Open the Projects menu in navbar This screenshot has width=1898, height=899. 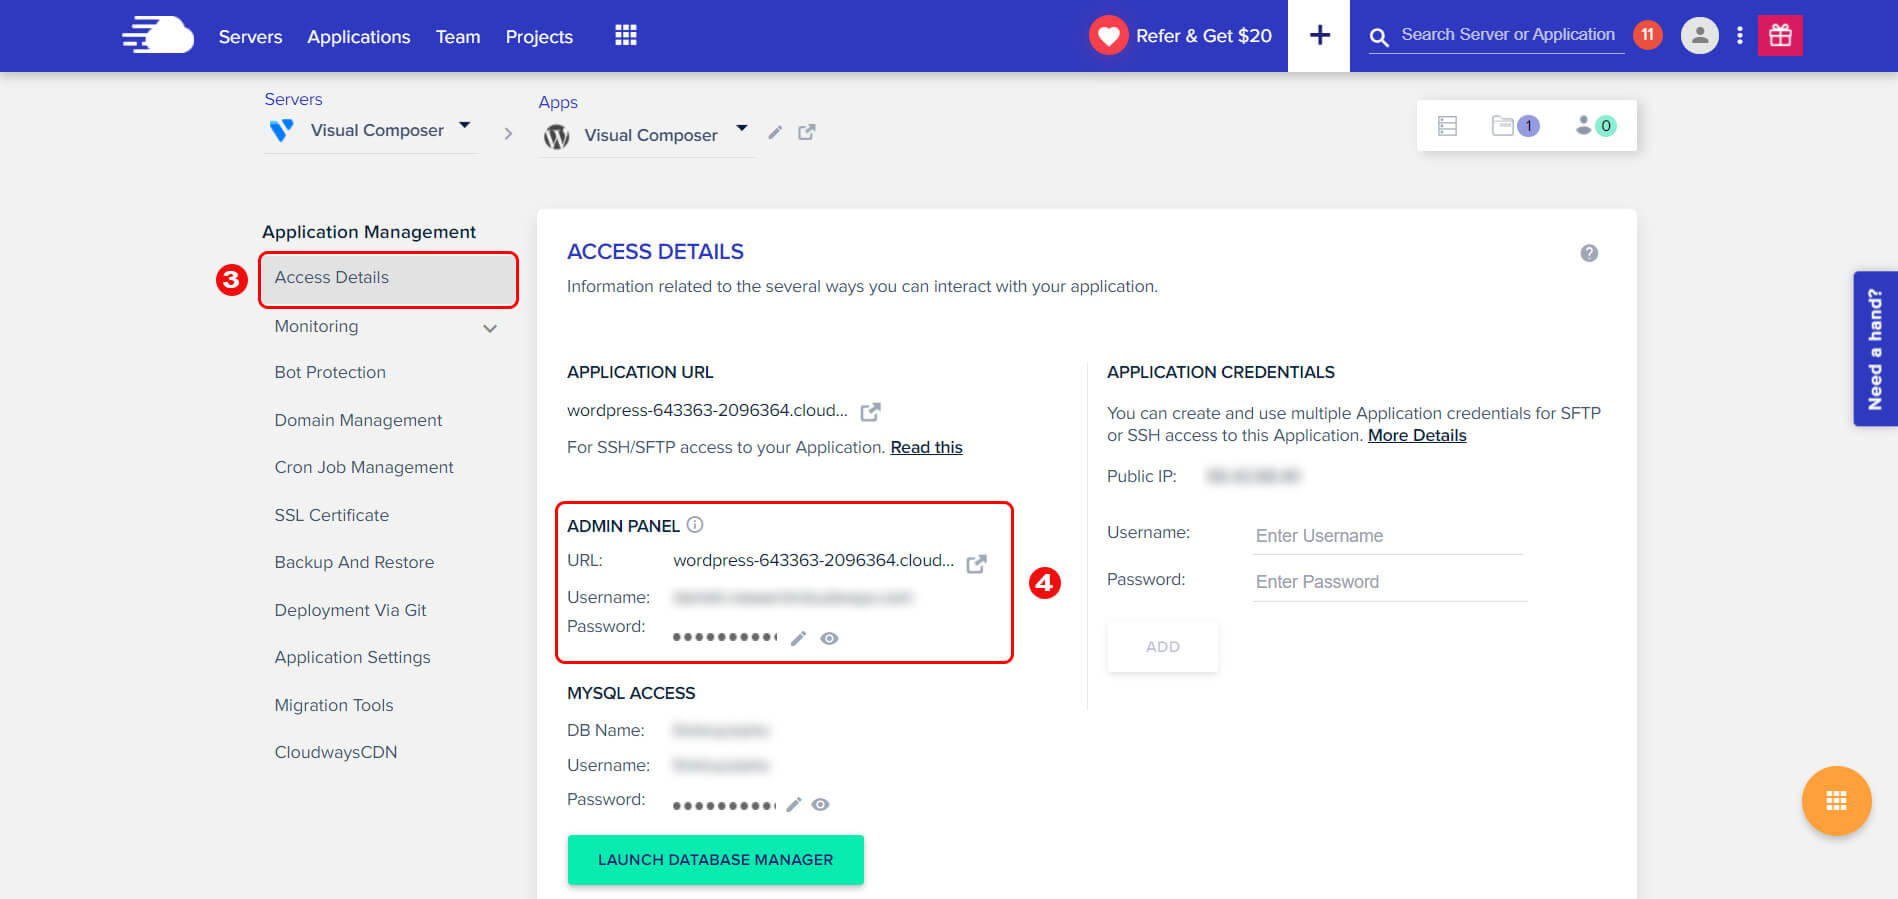tap(539, 37)
